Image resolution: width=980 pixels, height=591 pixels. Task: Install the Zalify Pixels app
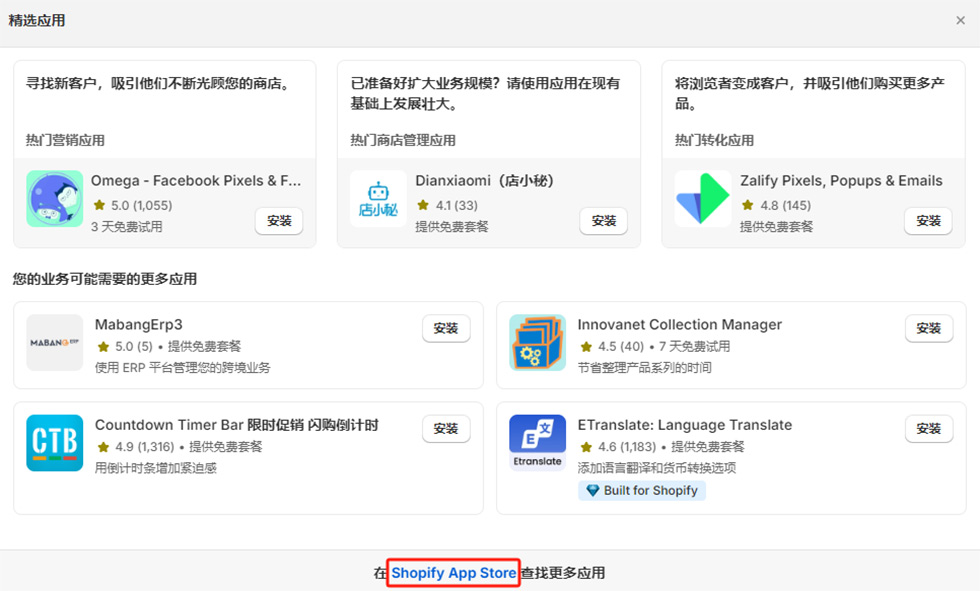(x=928, y=221)
